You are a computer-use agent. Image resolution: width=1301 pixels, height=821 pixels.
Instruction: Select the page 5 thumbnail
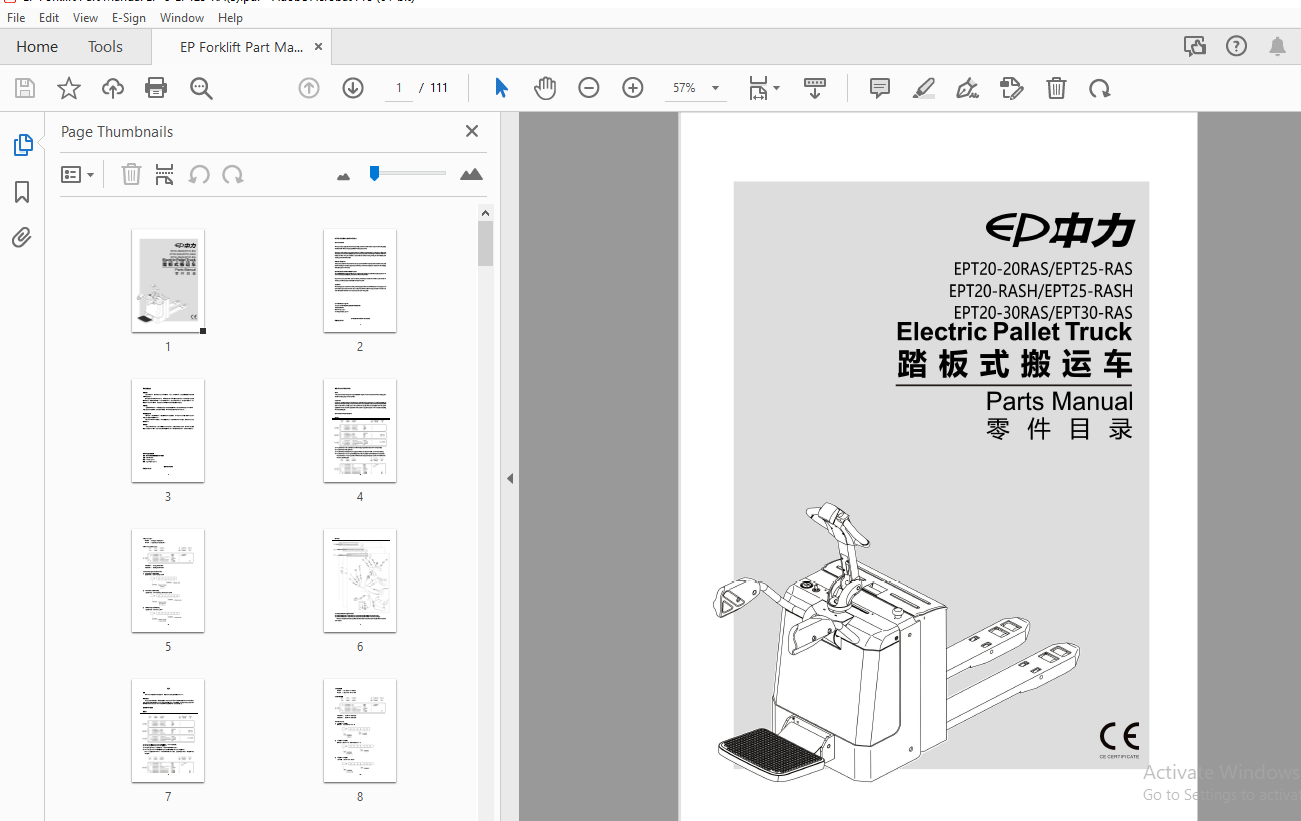coord(168,581)
